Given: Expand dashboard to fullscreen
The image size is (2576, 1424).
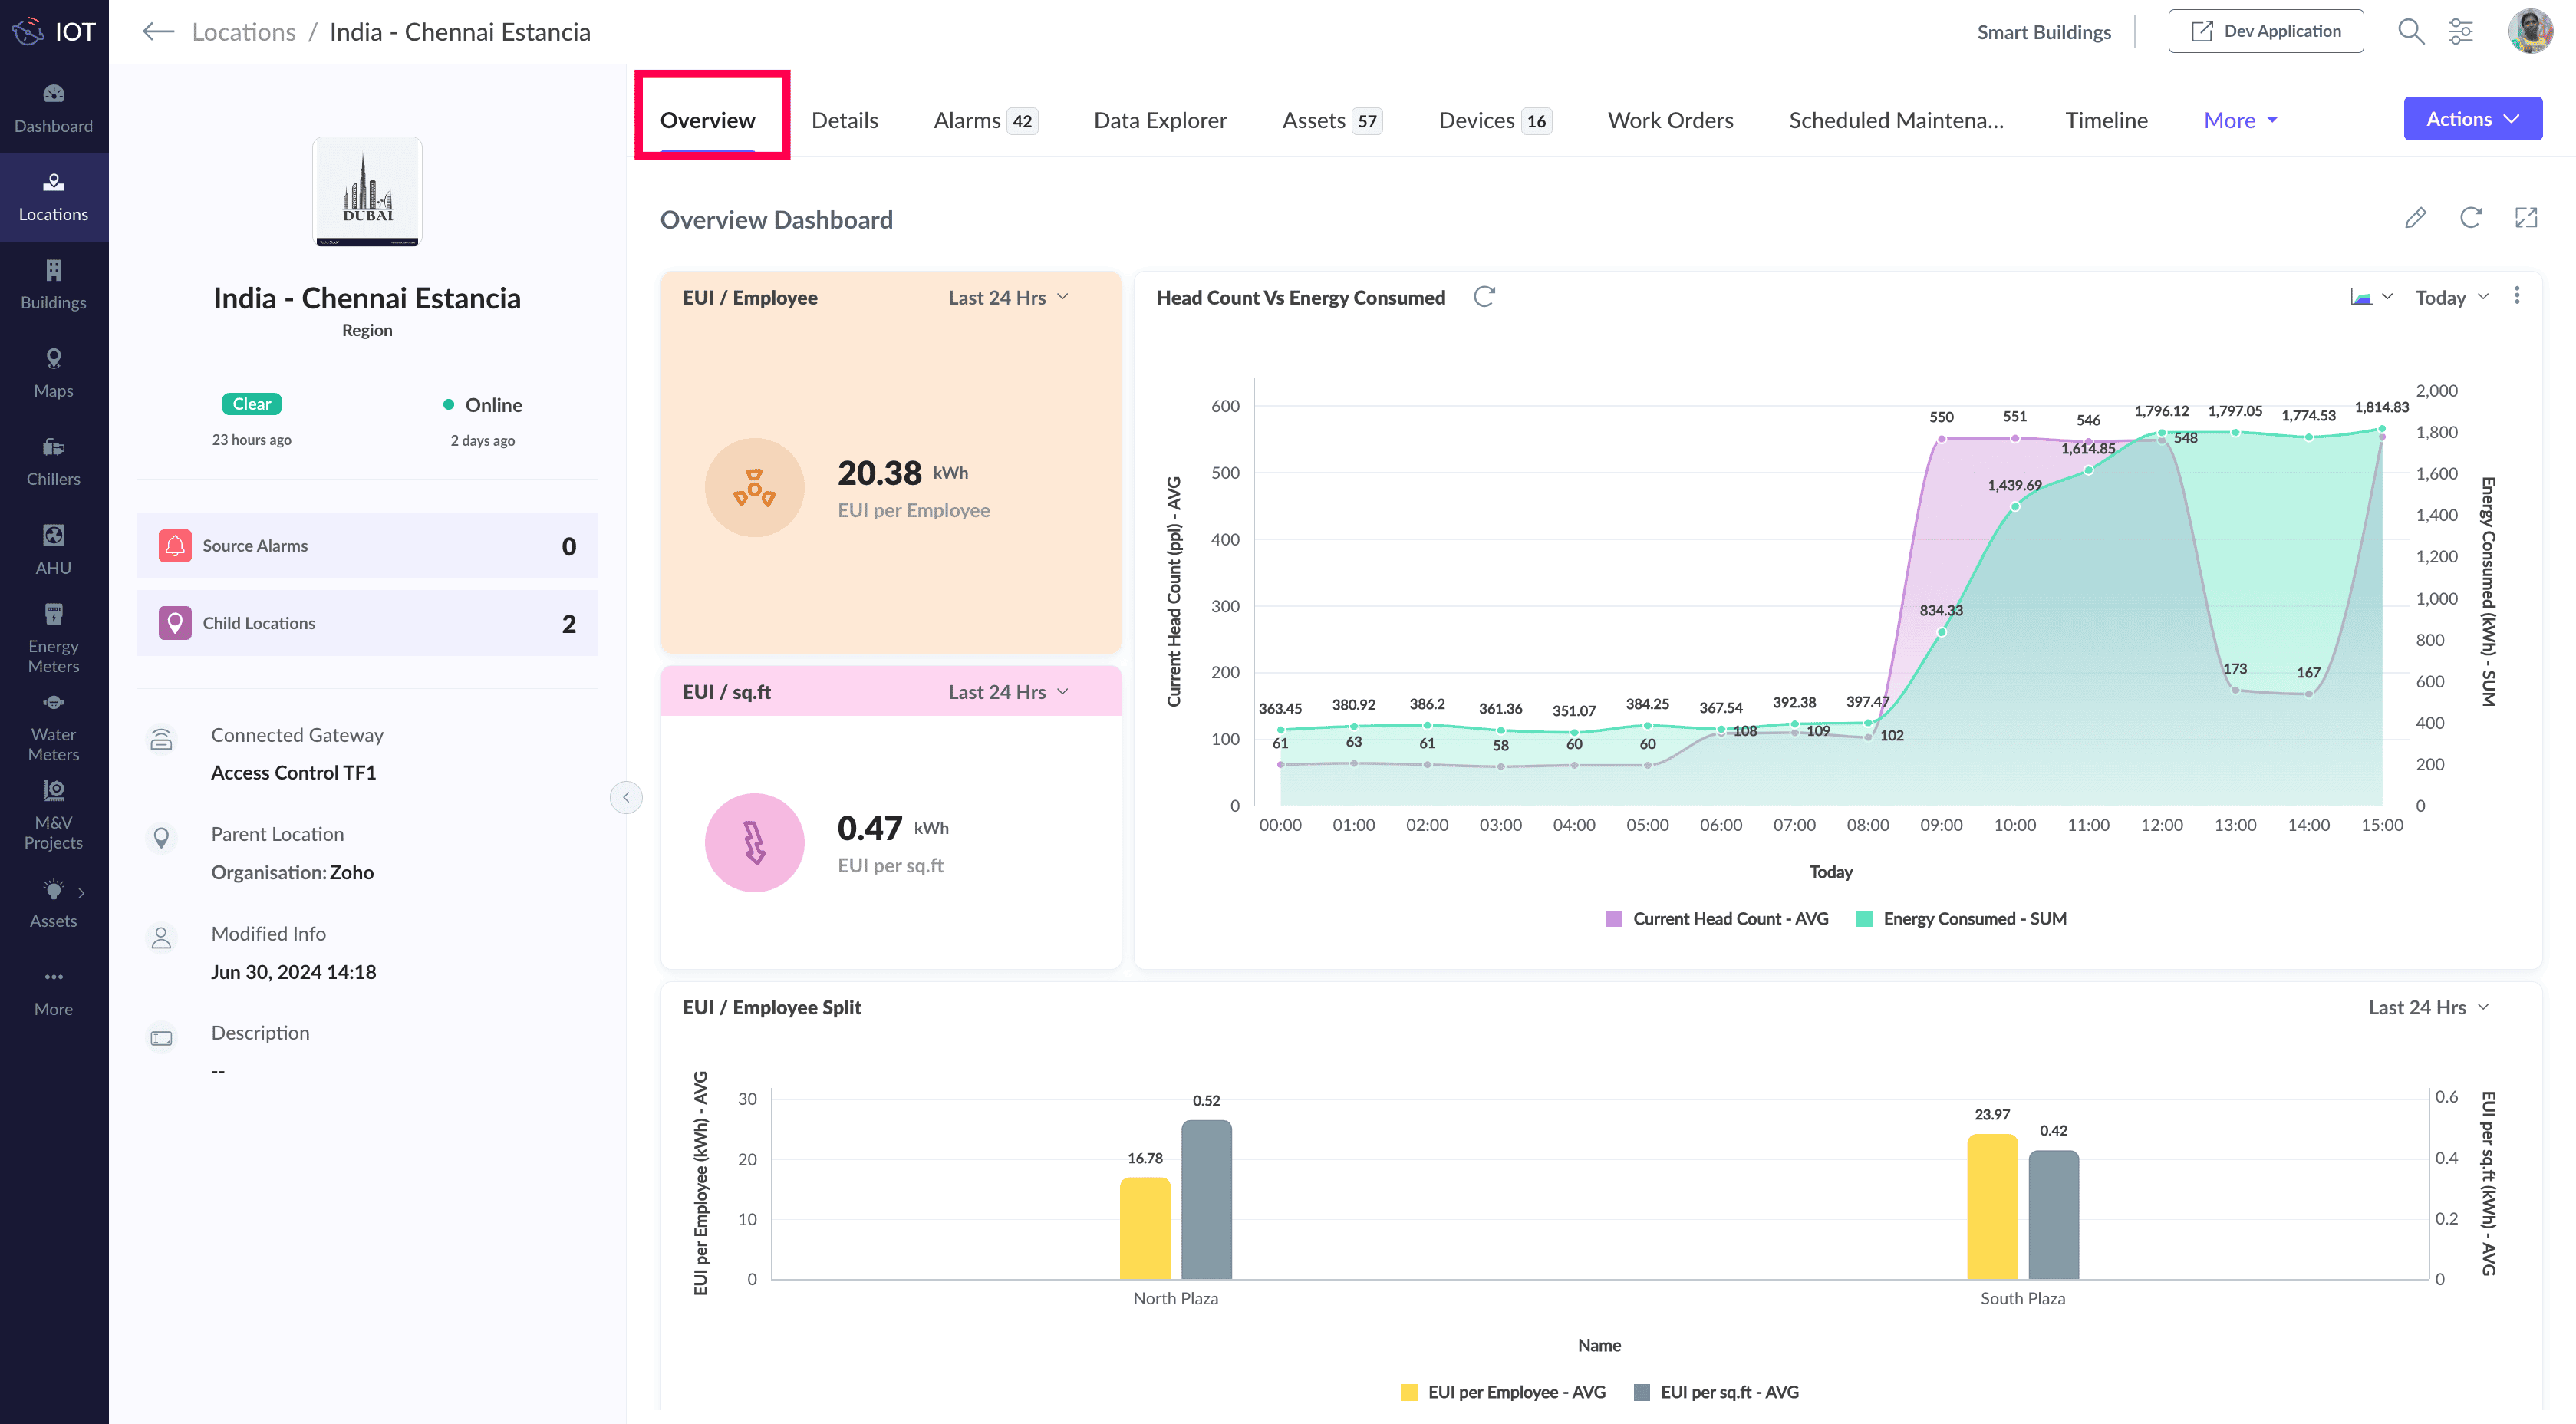Looking at the screenshot, I should tap(2526, 218).
